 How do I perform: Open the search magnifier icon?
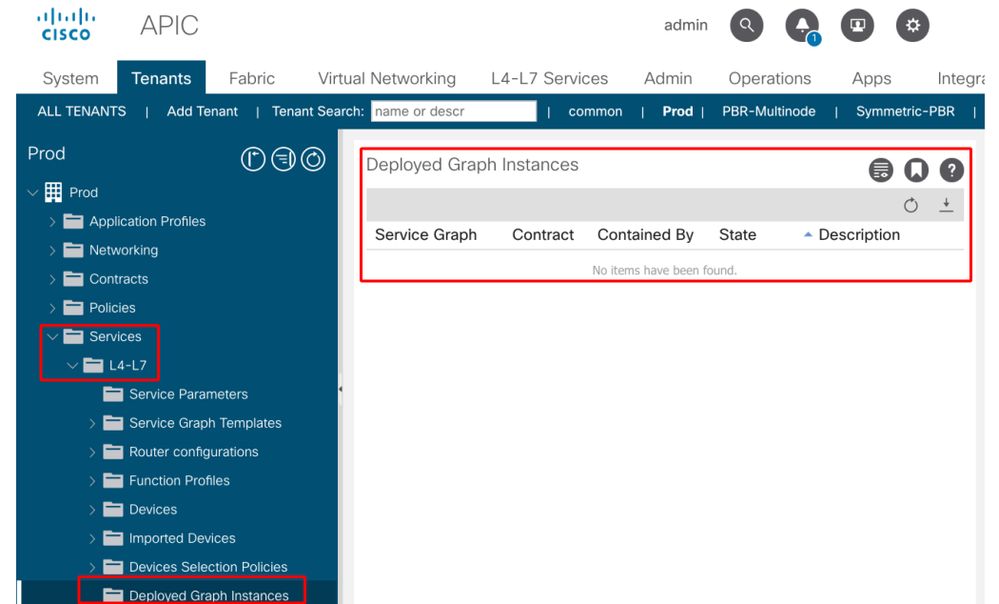747,25
